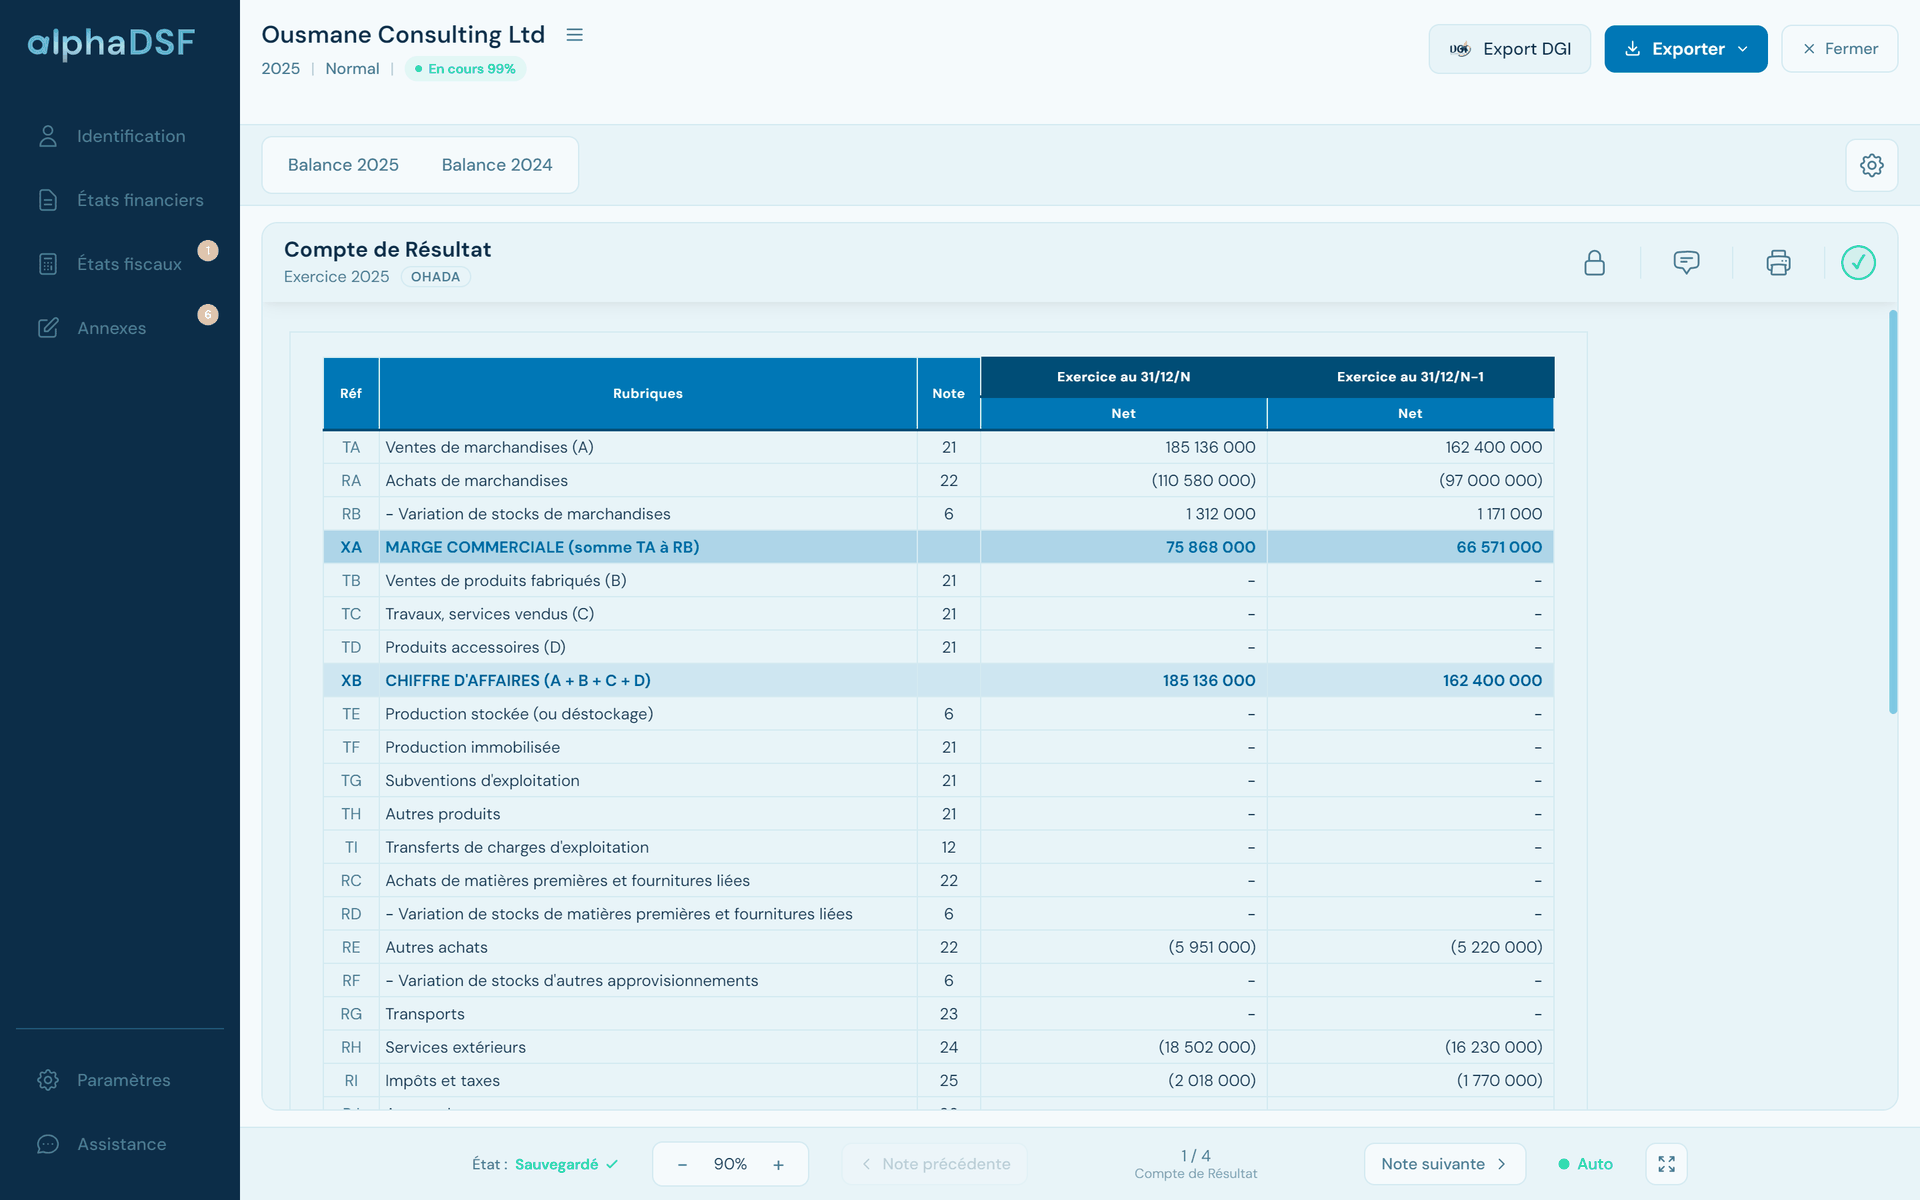Close the document with Fermer
1920x1200 pixels.
point(1839,49)
